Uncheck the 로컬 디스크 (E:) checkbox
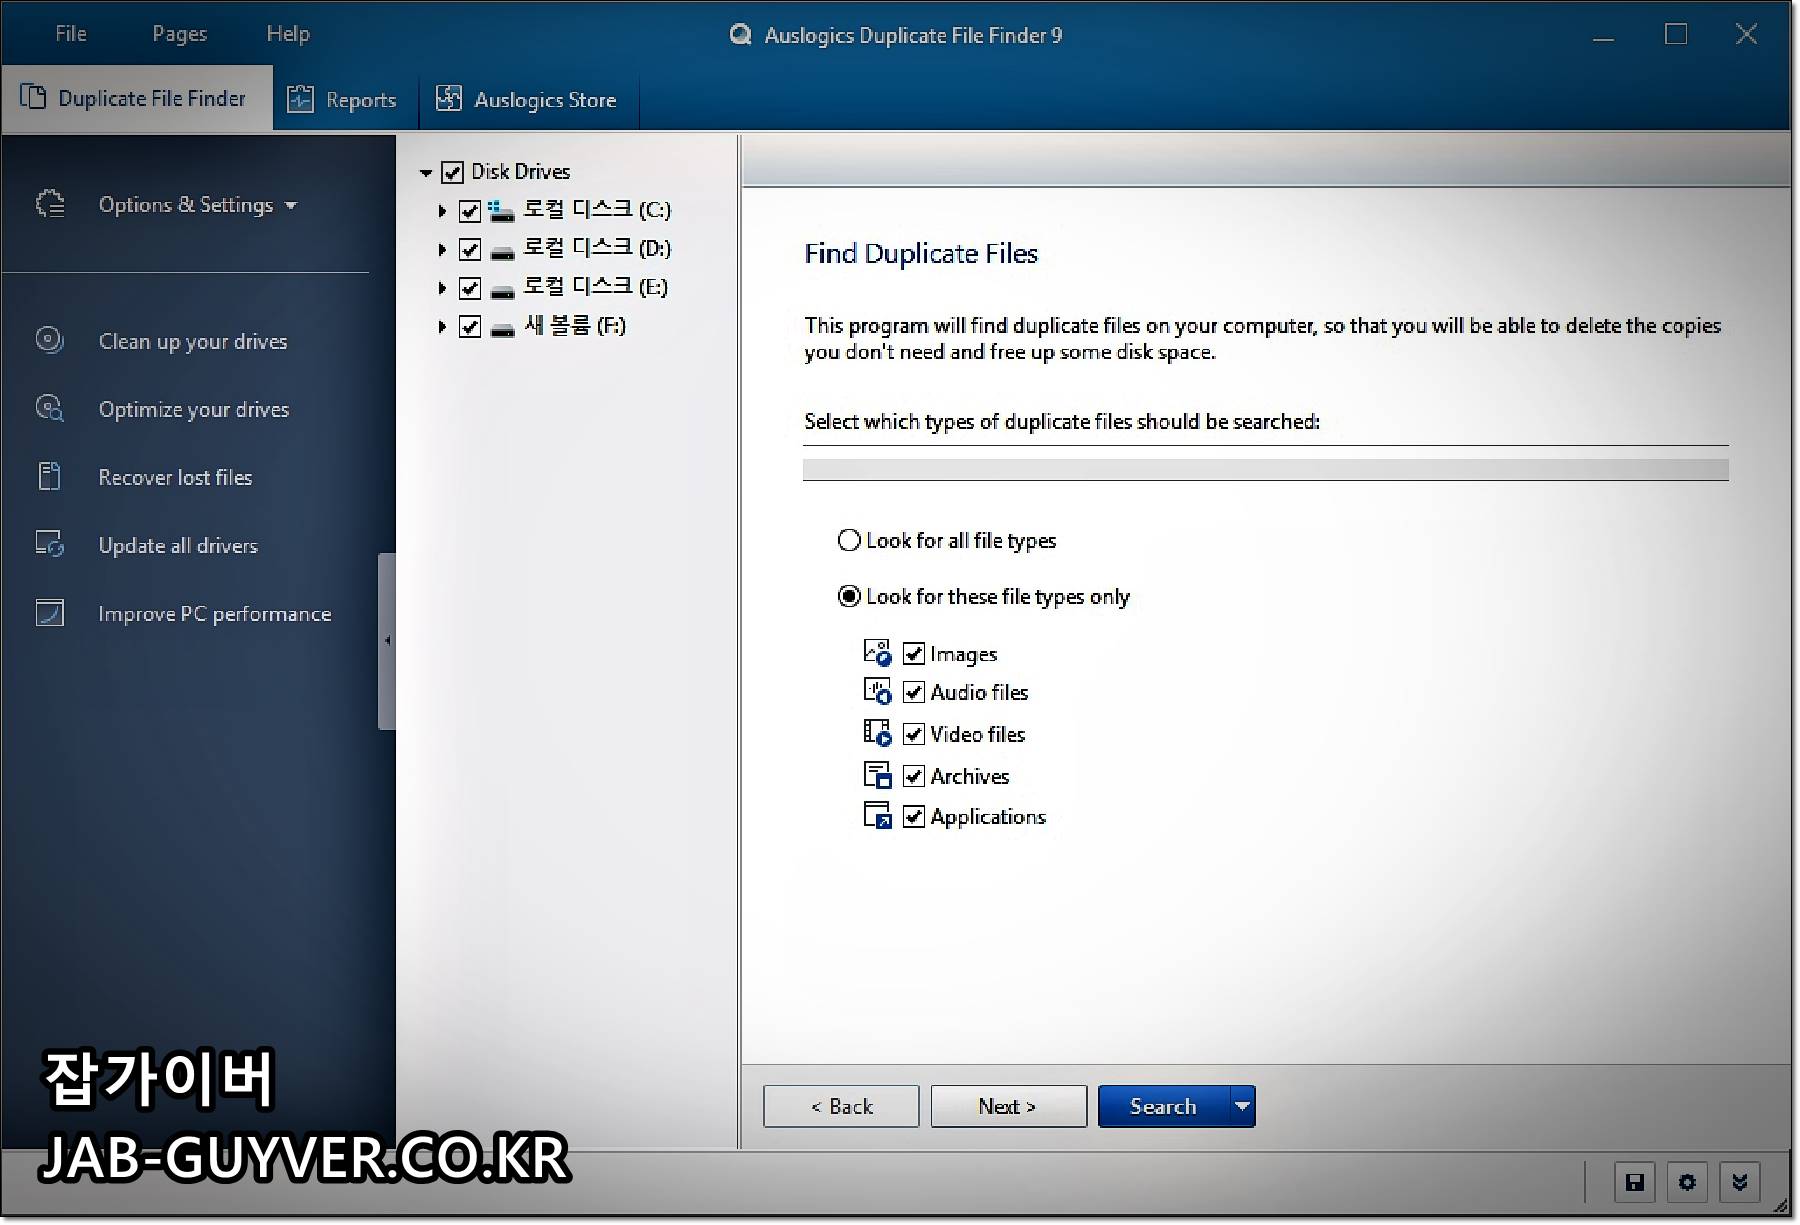The height and width of the screenshot is (1225, 1800). coord(469,288)
